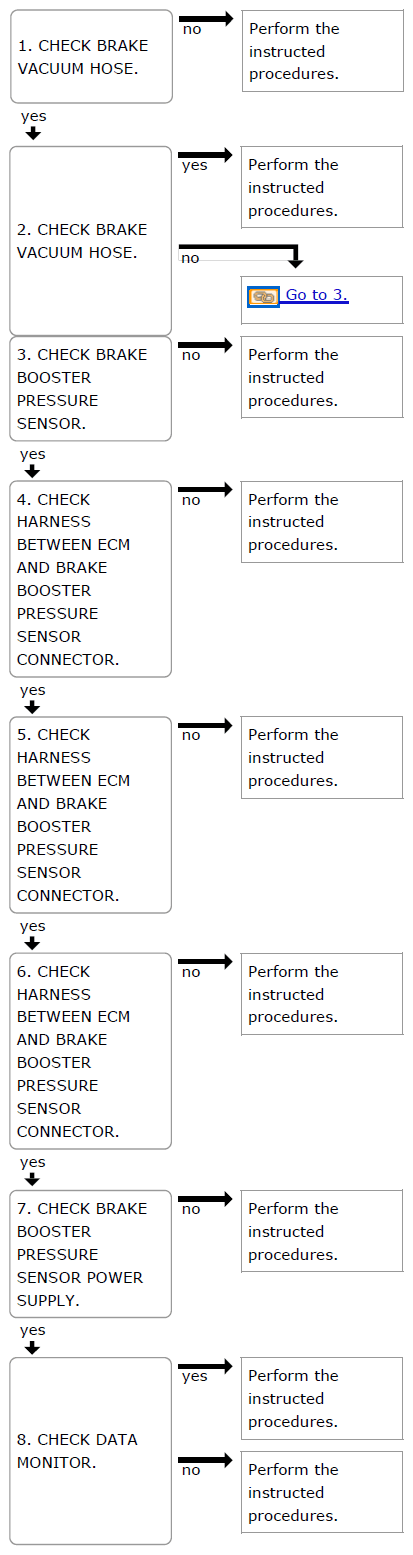413x1555 pixels.
Task: Select step 5 Check Harness box
Action: pyautogui.click(x=91, y=815)
